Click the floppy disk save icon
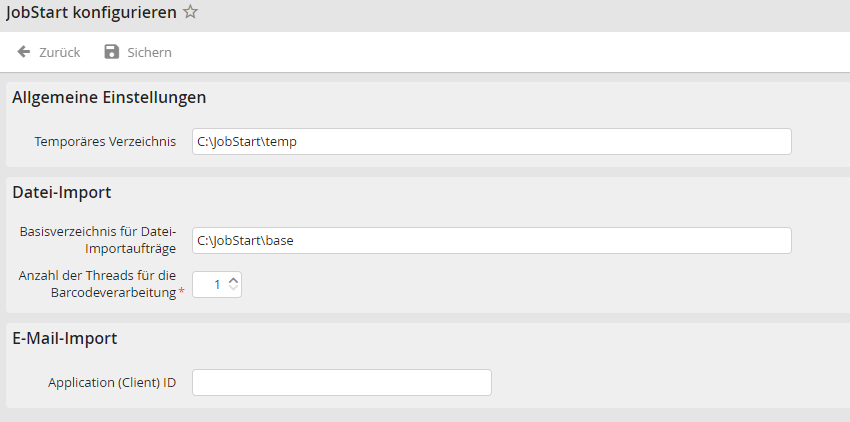 (x=112, y=52)
